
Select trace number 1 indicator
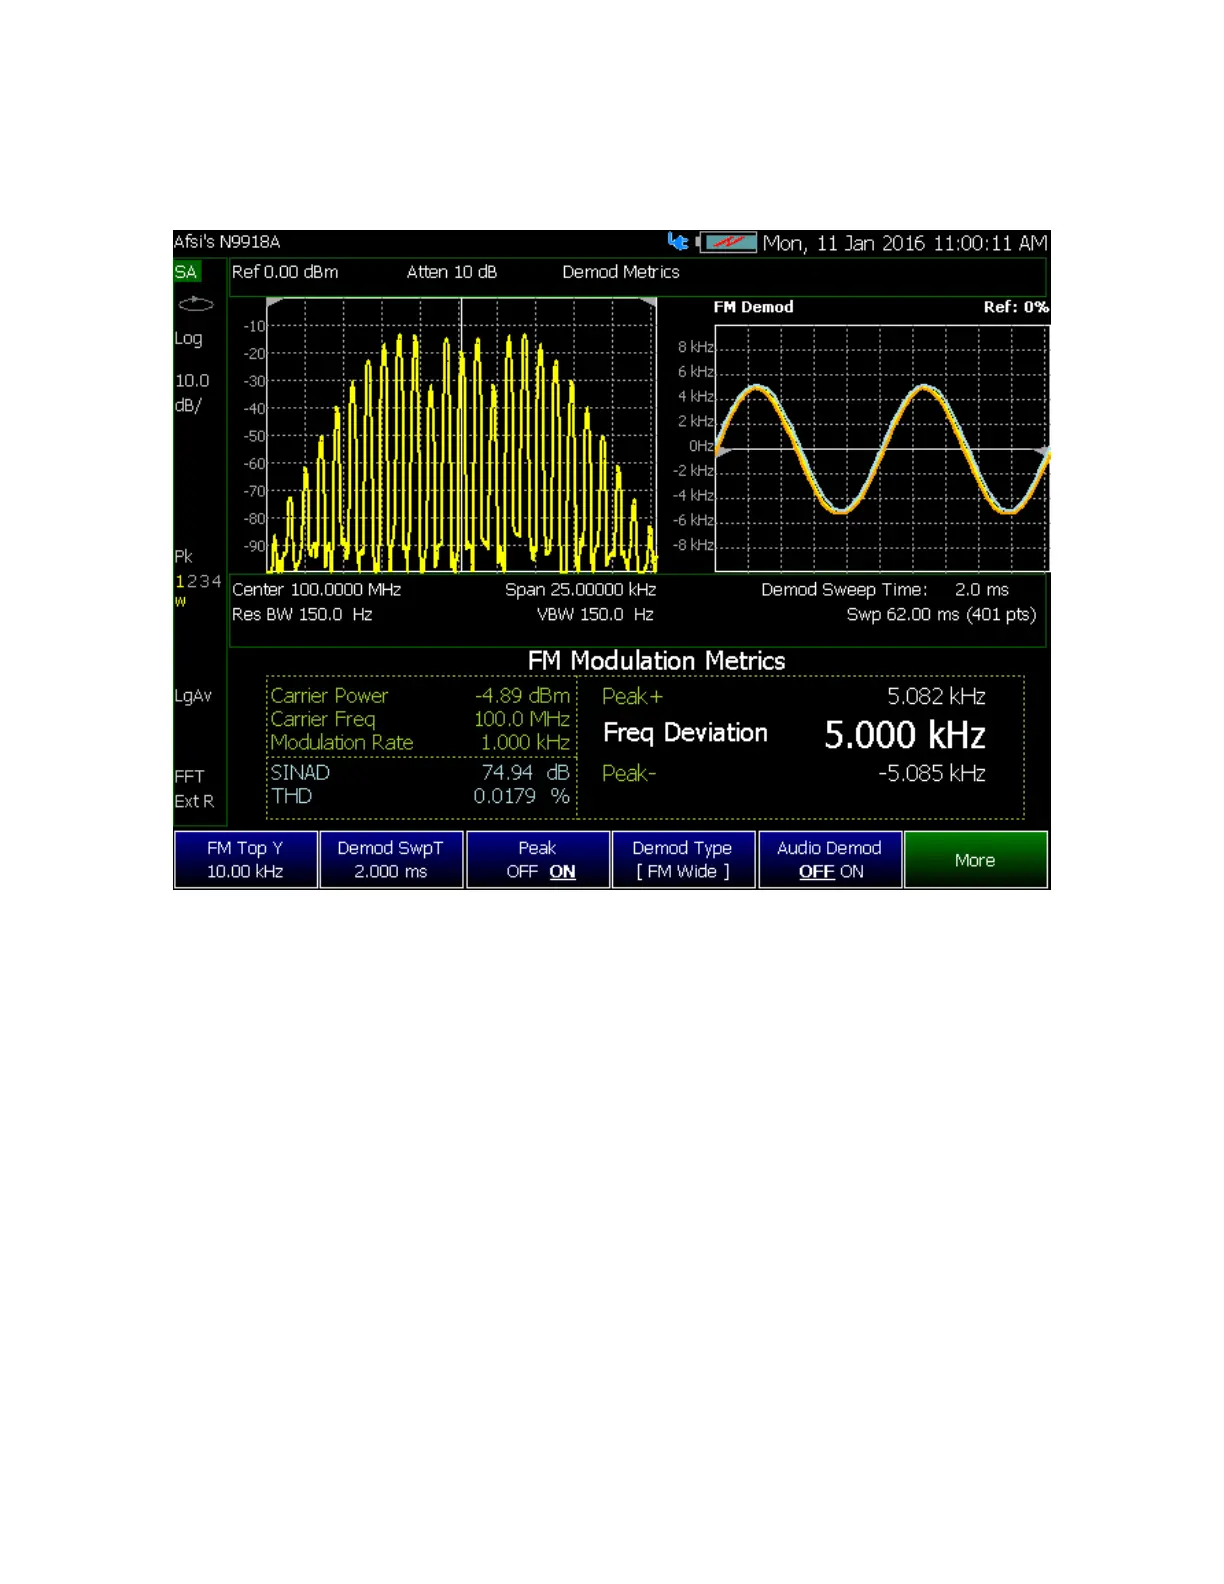pyautogui.click(x=180, y=581)
